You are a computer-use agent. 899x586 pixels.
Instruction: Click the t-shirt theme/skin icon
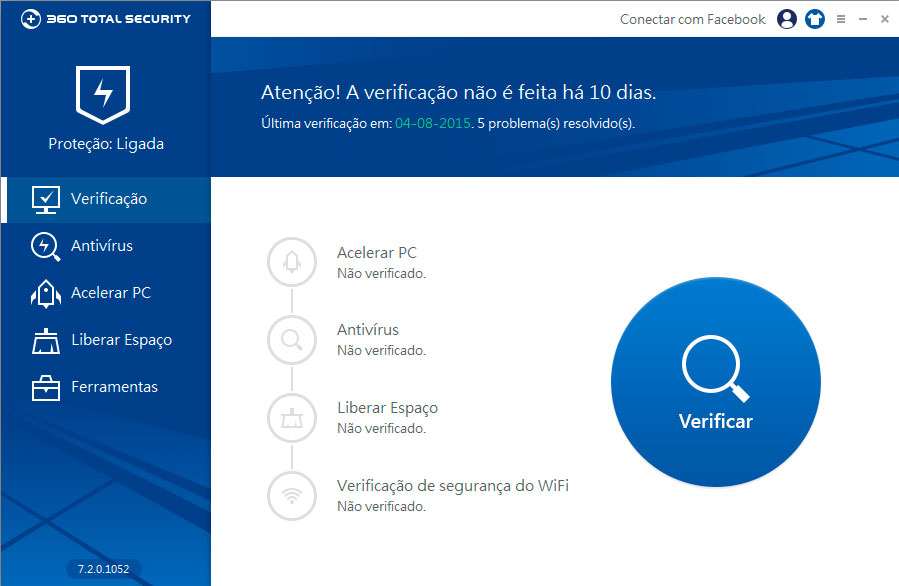point(815,19)
